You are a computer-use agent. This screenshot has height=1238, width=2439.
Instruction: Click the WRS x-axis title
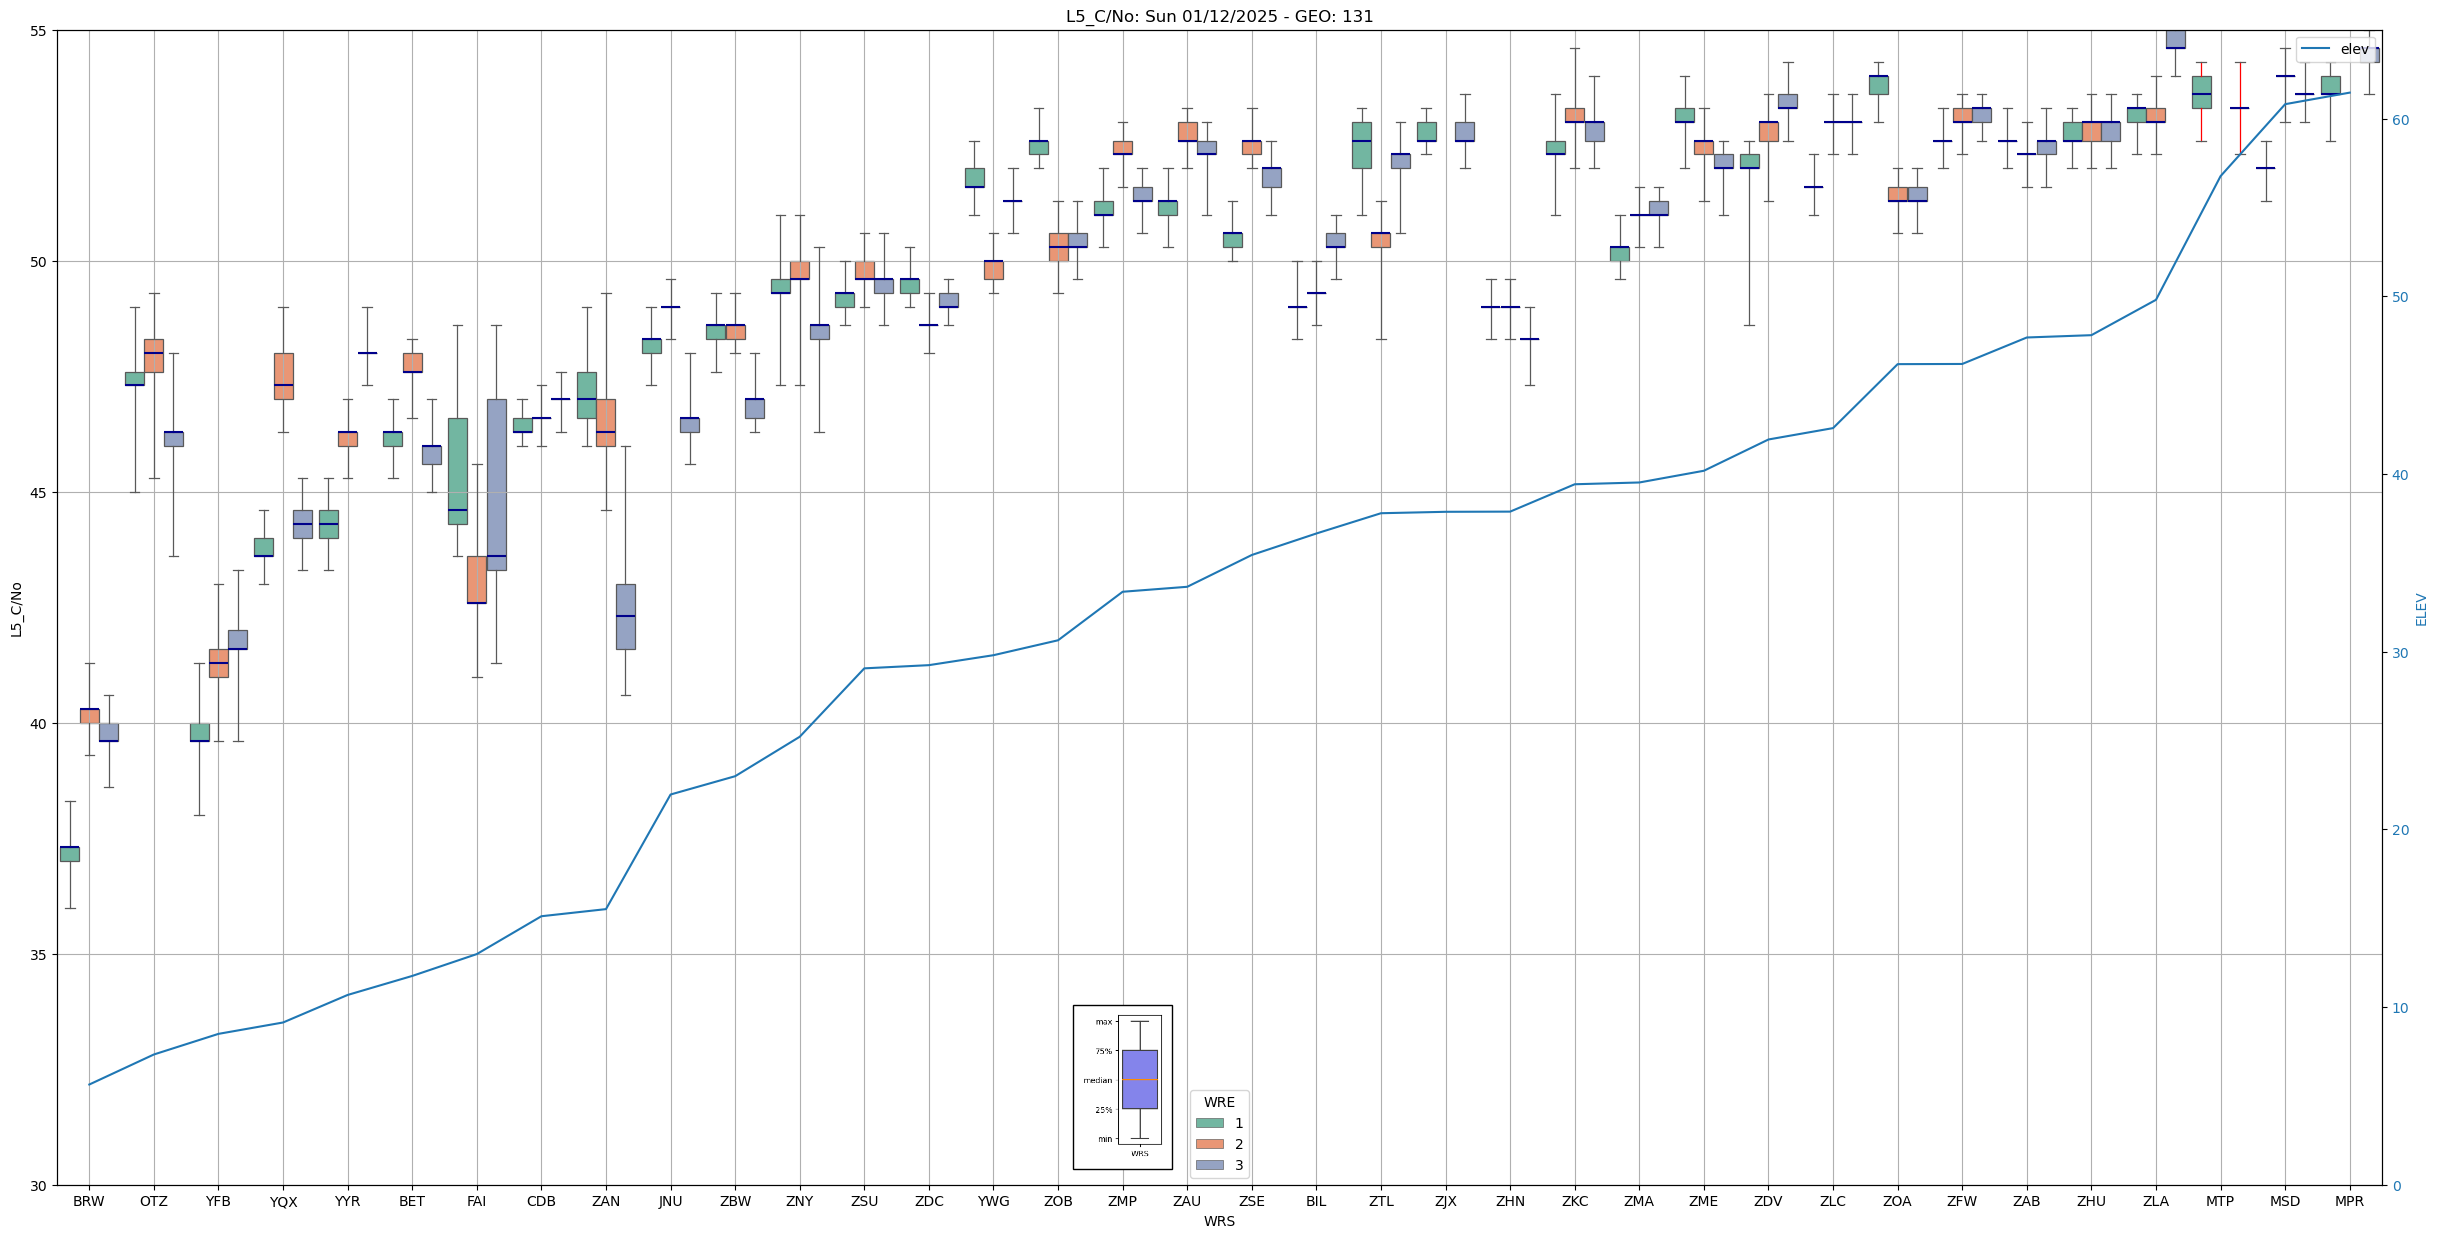pos(1219,1221)
